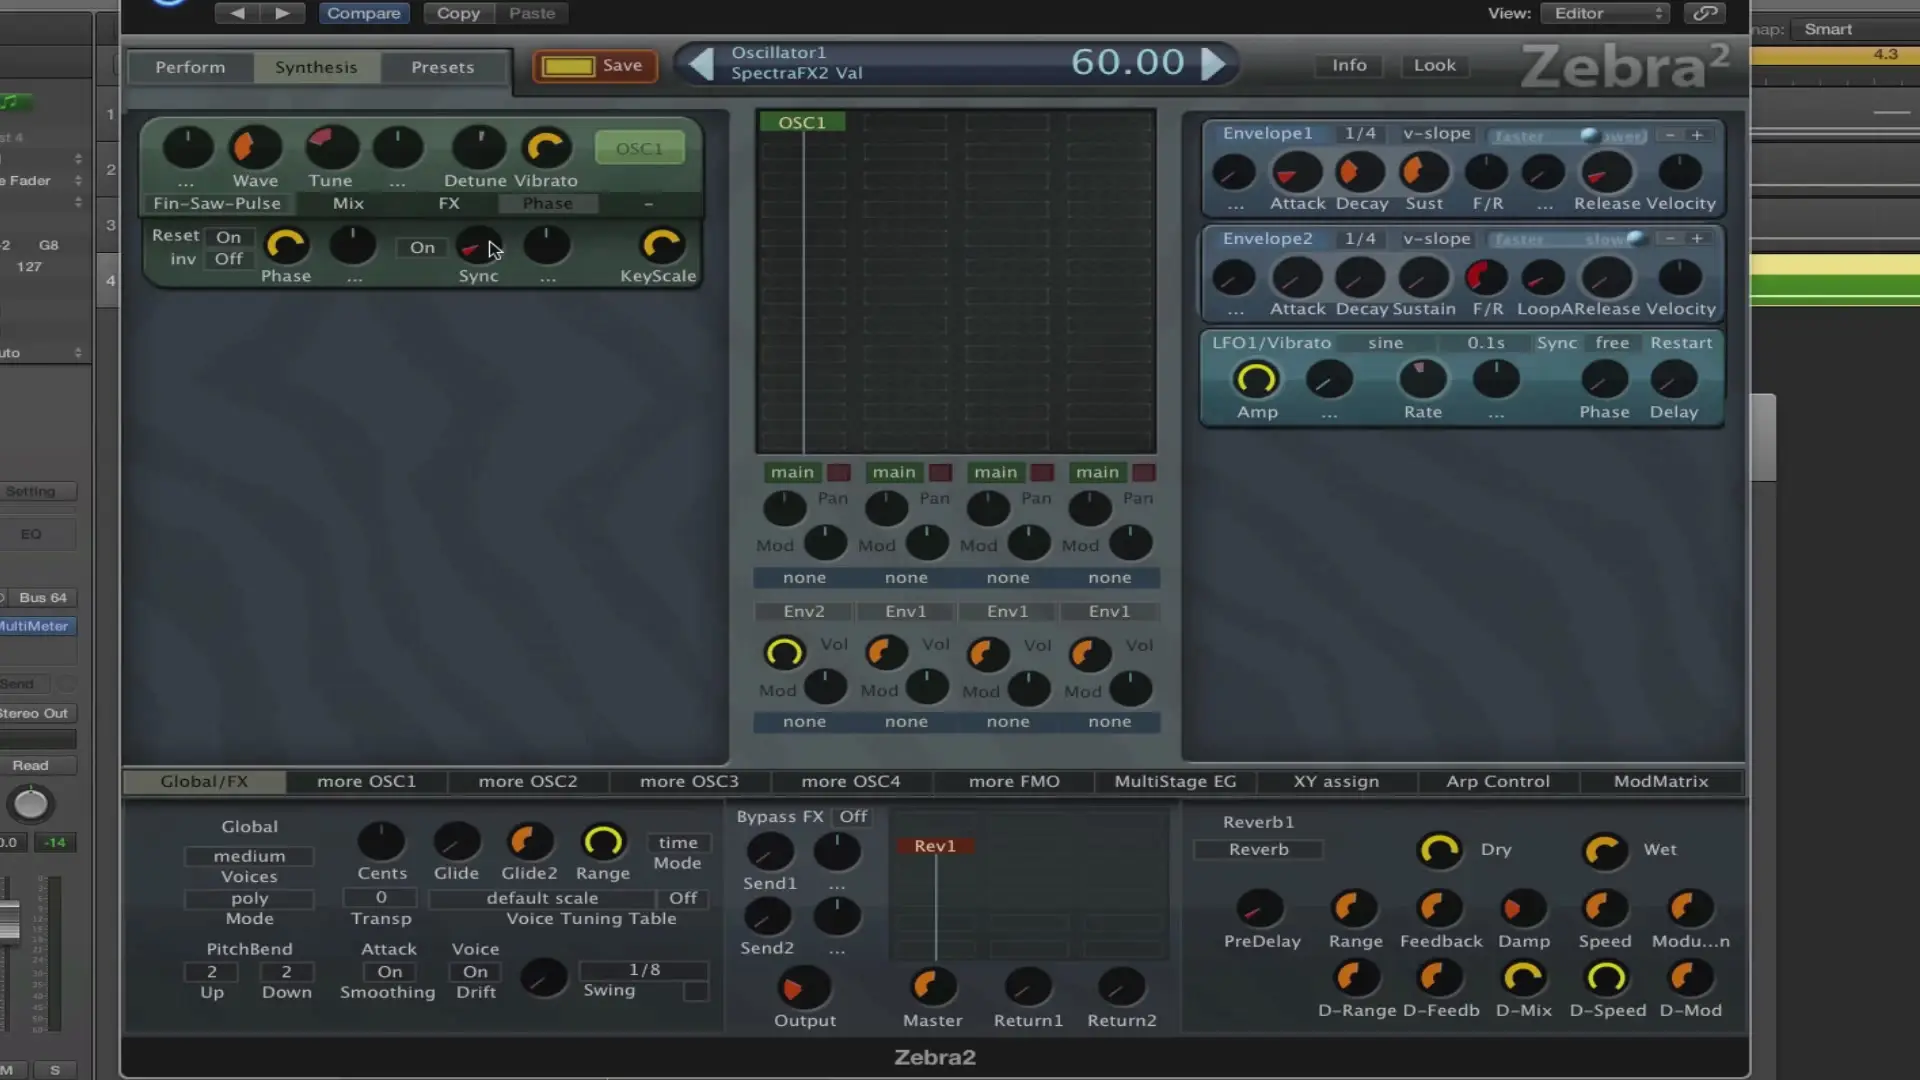Open the medium Voices dropdown
Image resolution: width=1920 pixels, height=1080 pixels.
(249, 856)
